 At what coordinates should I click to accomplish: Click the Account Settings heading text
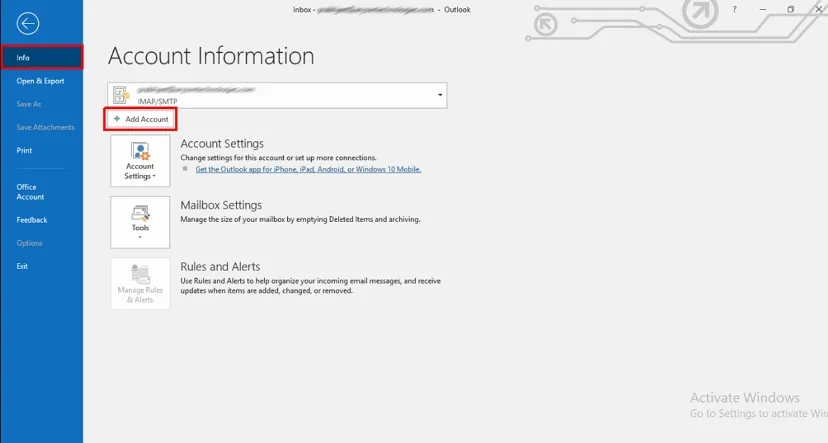coord(222,144)
